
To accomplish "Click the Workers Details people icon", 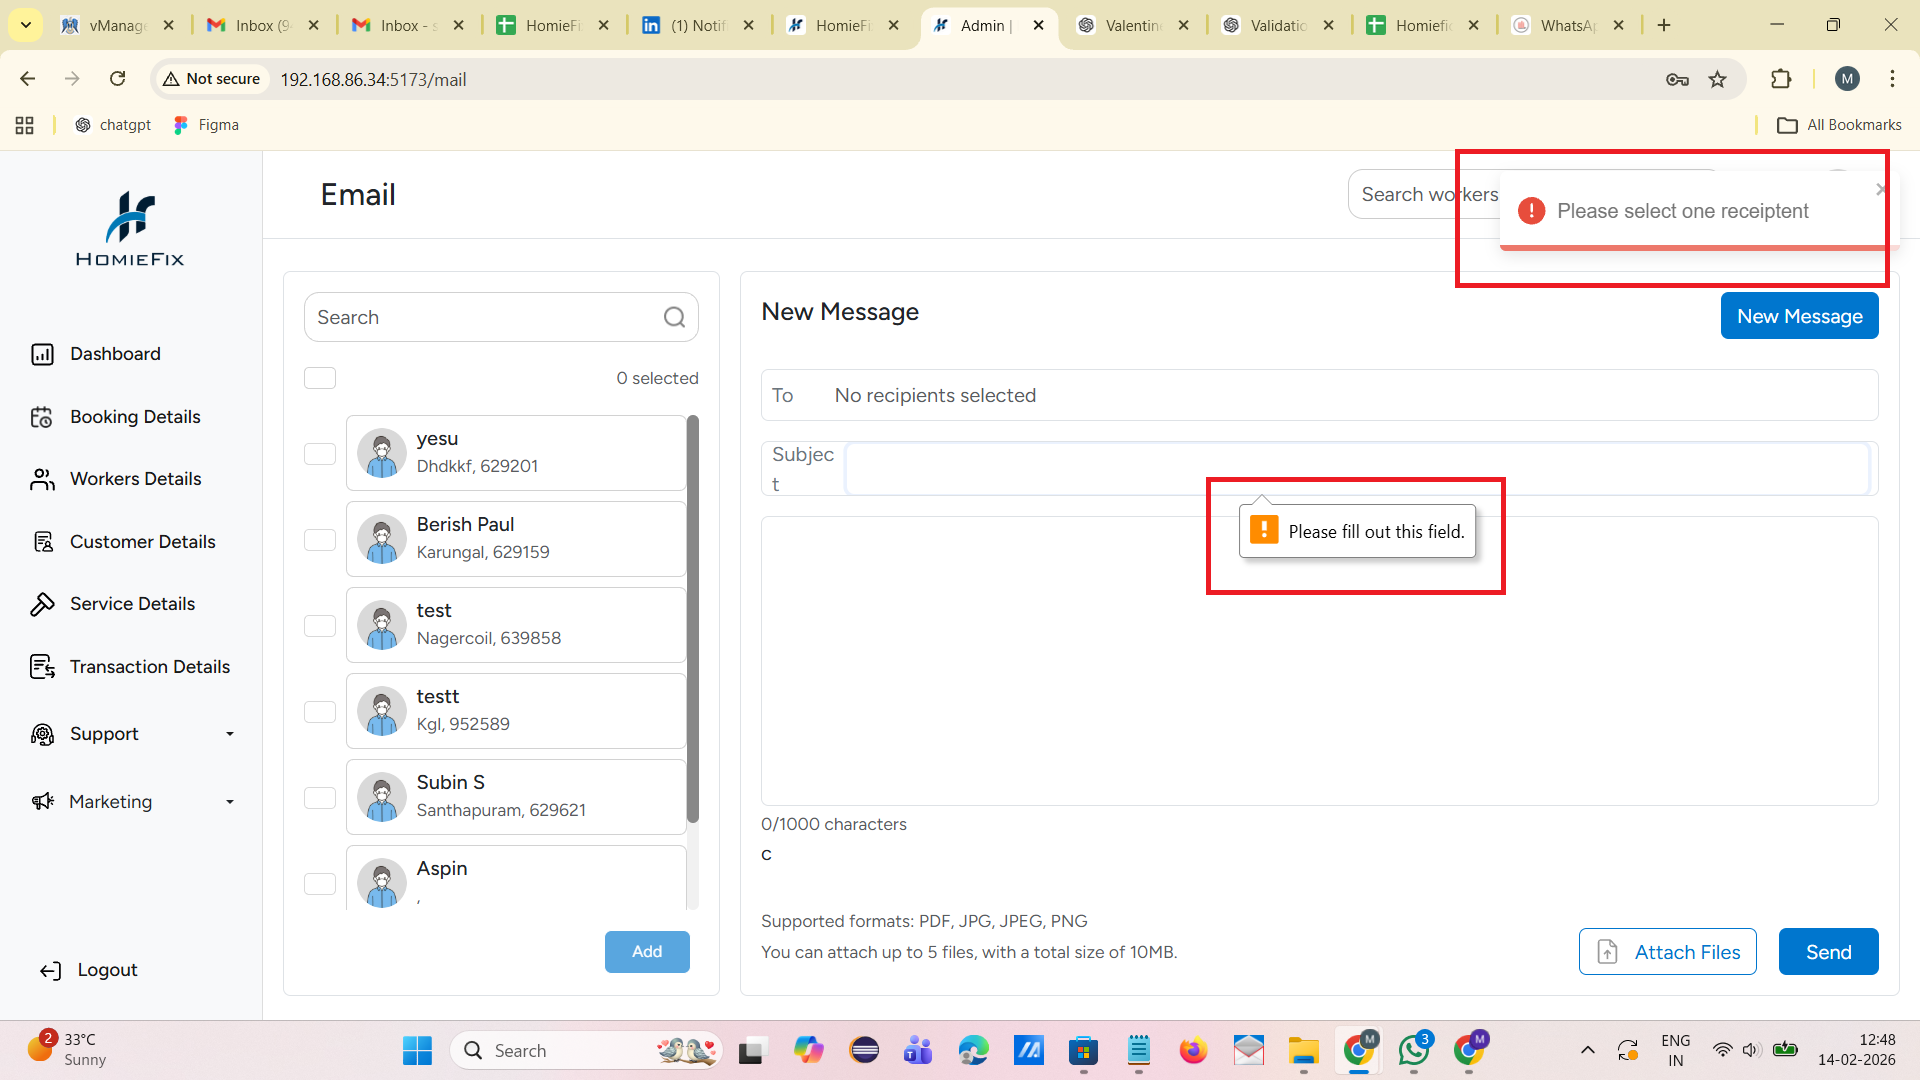I will click(x=42, y=479).
